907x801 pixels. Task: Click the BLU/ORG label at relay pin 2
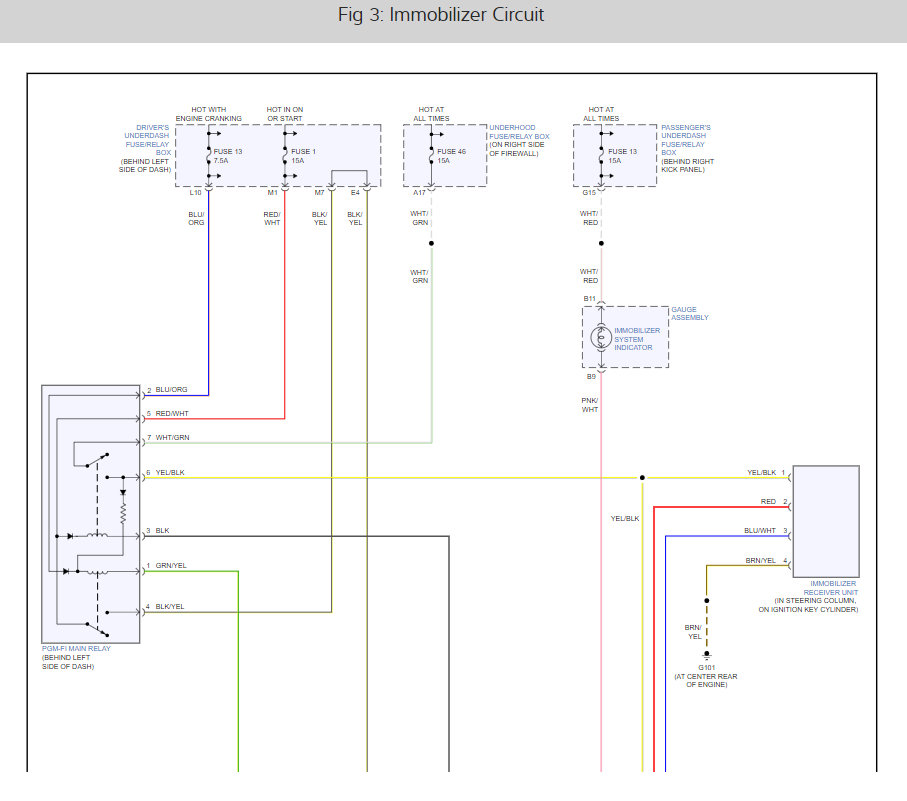click(x=172, y=389)
